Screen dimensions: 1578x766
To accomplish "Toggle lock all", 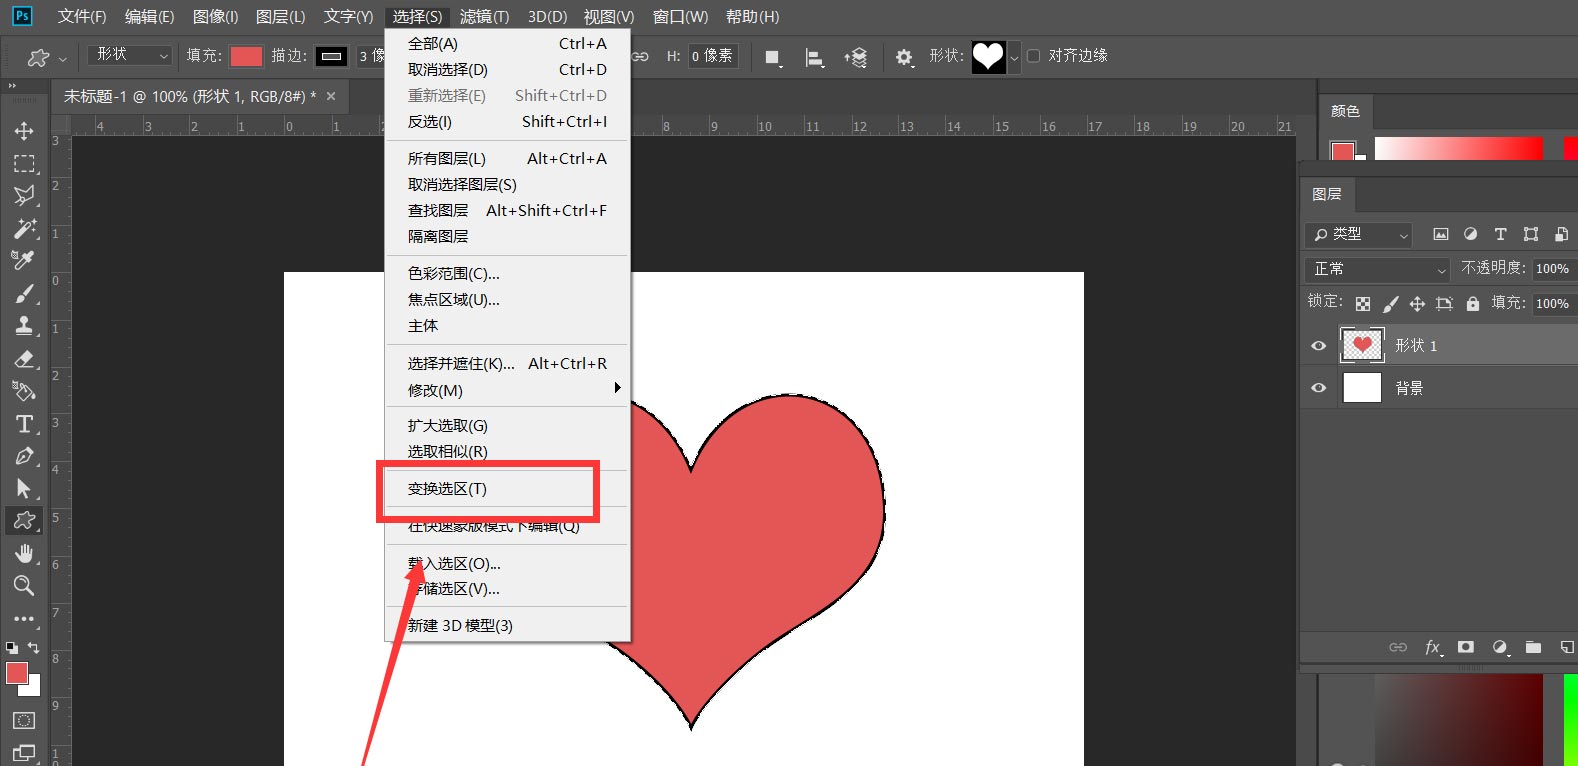I will pos(1473,304).
